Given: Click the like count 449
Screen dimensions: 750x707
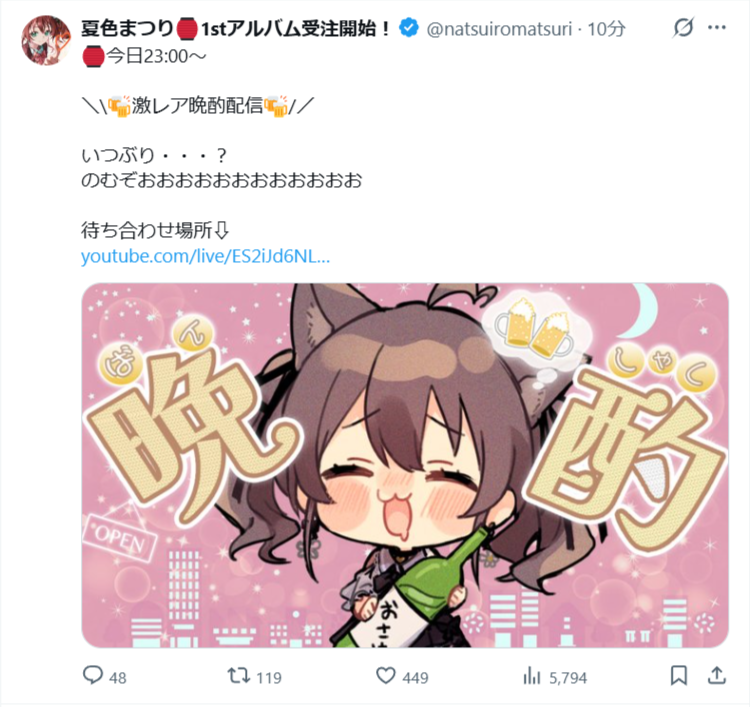Looking at the screenshot, I should tap(415, 677).
